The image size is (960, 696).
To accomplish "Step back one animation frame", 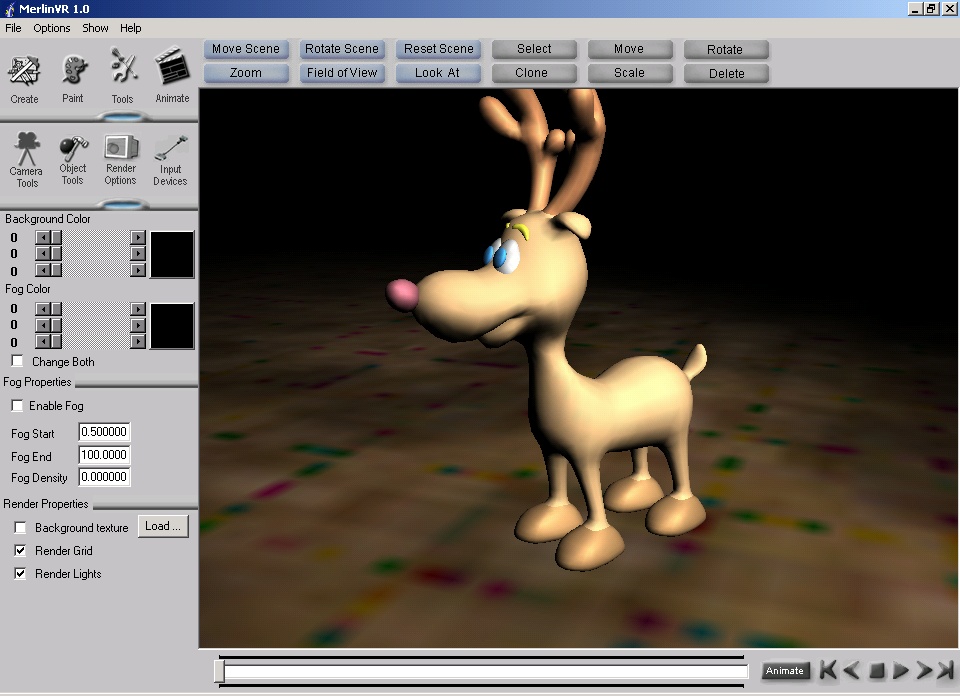I will (851, 670).
